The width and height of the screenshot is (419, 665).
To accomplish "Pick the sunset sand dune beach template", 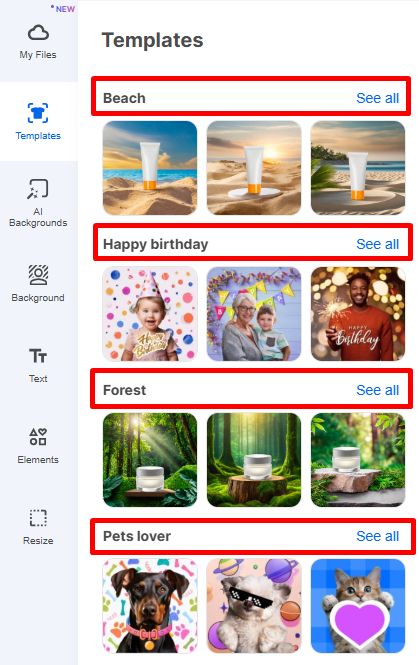I will tap(254, 168).
